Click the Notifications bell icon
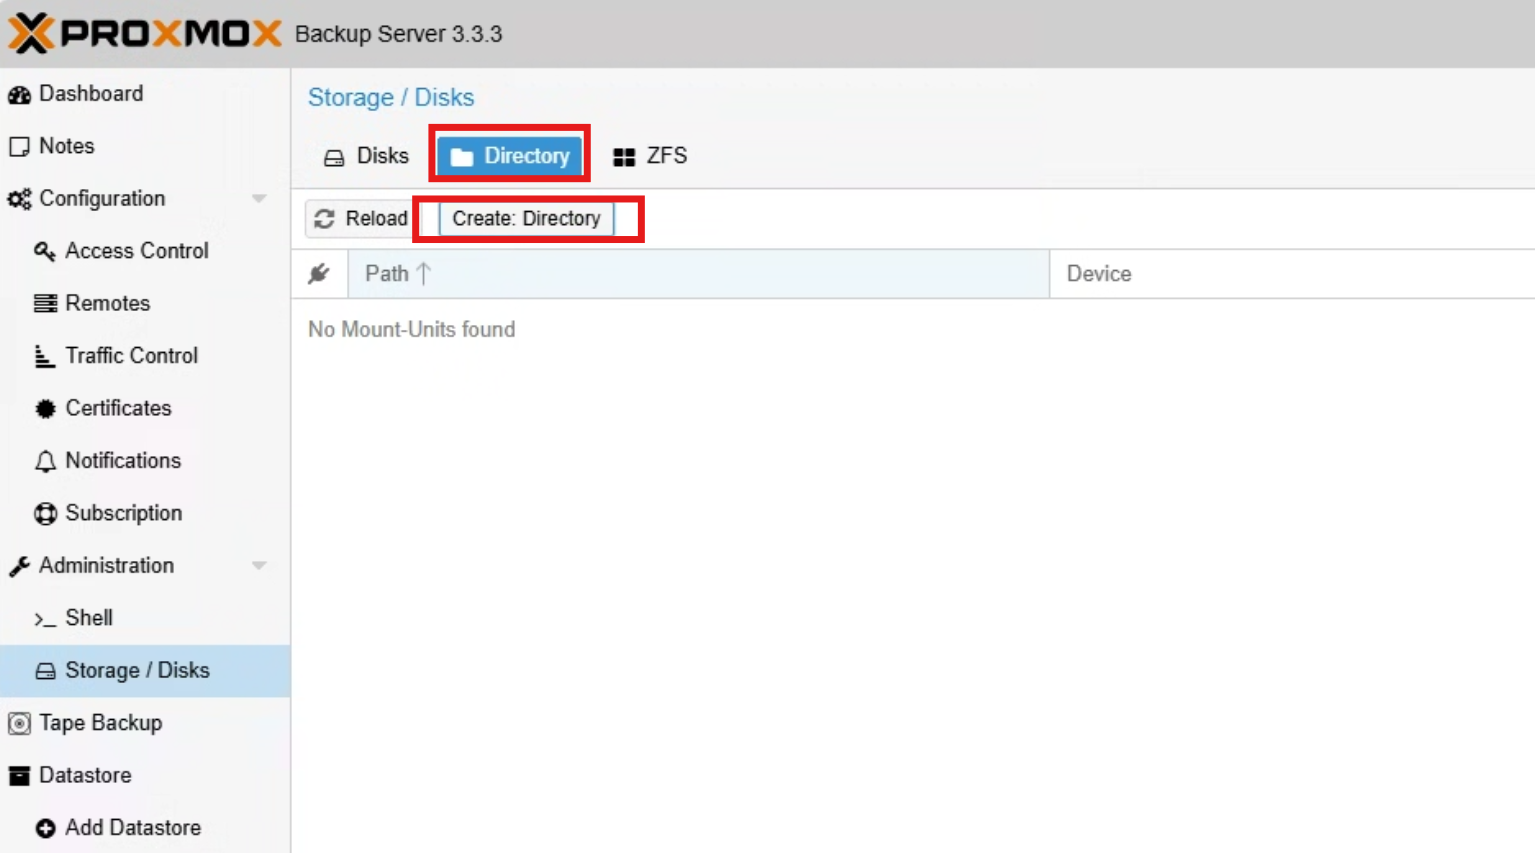The image size is (1535, 853). [x=45, y=461]
